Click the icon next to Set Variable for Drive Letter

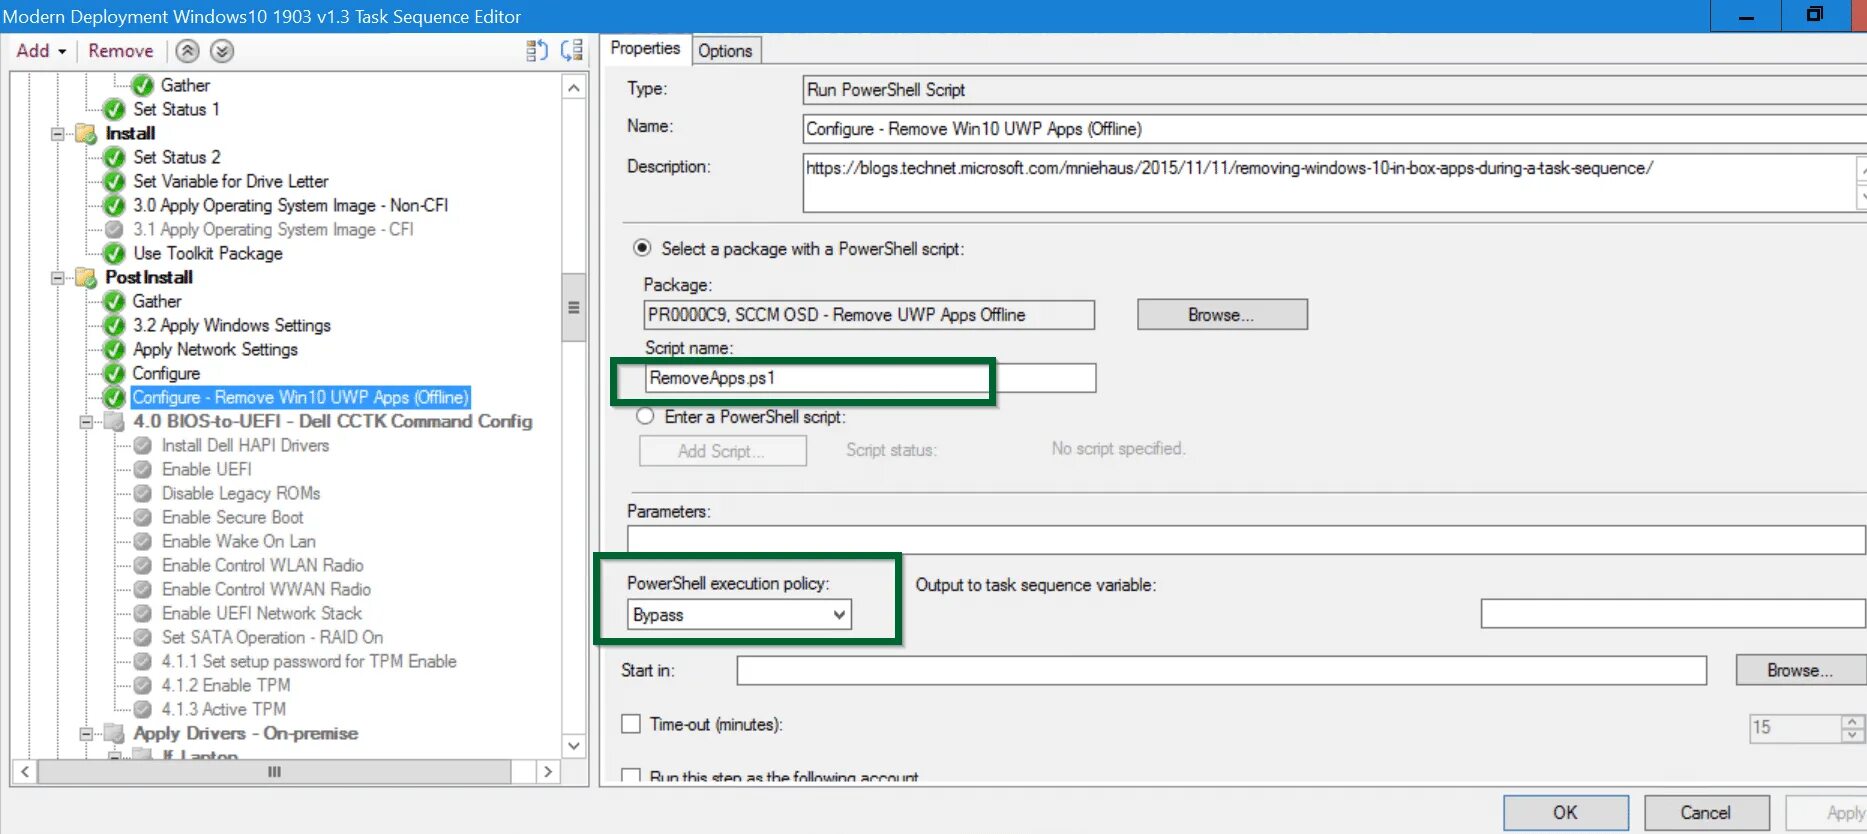pos(115,181)
